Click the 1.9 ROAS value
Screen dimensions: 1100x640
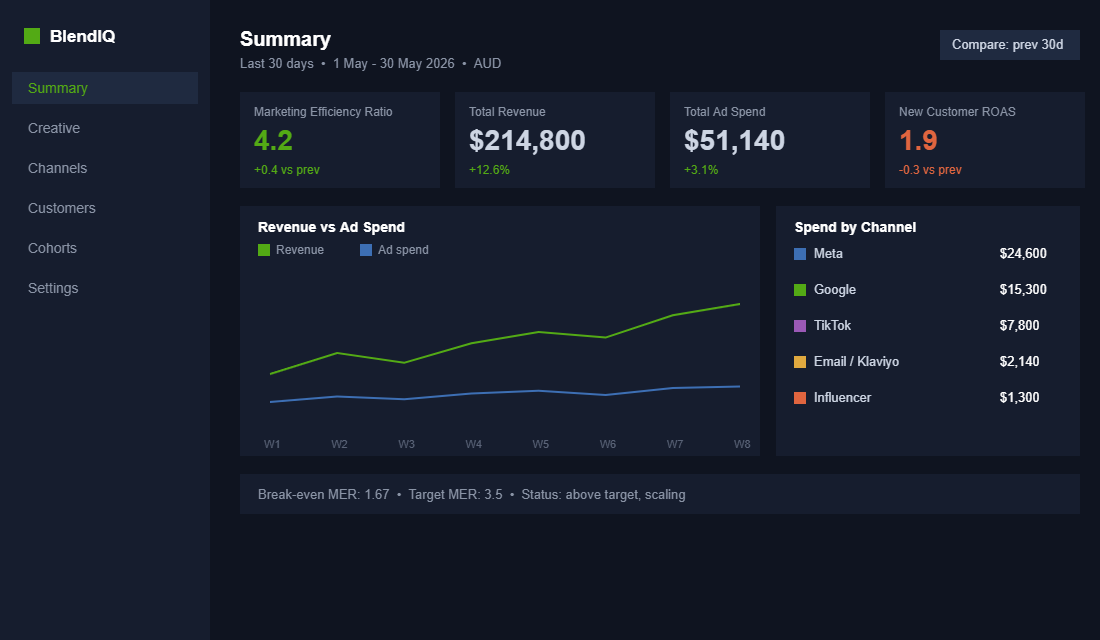918,140
